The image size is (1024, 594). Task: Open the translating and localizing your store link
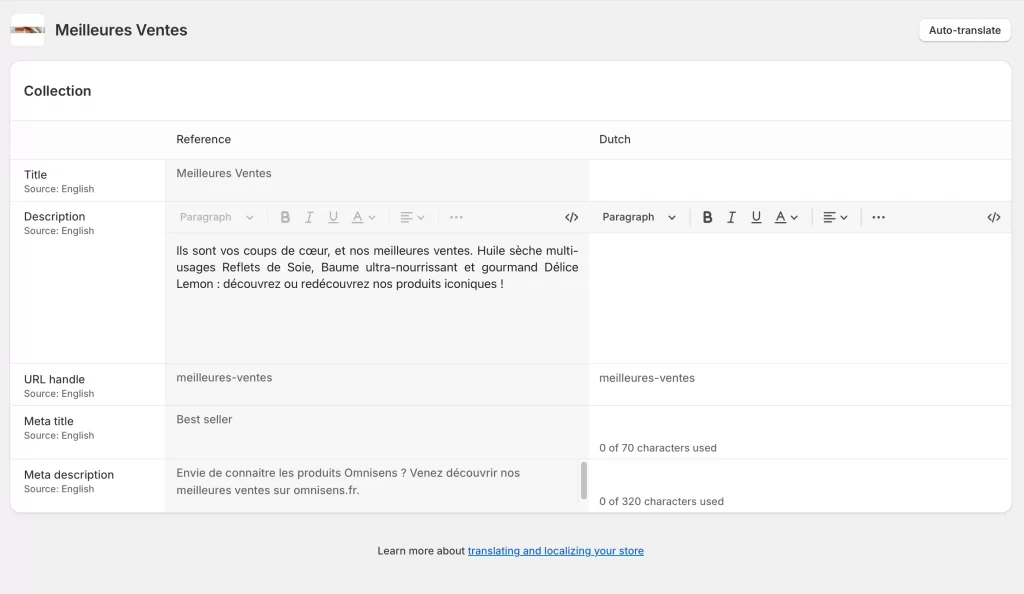click(556, 550)
